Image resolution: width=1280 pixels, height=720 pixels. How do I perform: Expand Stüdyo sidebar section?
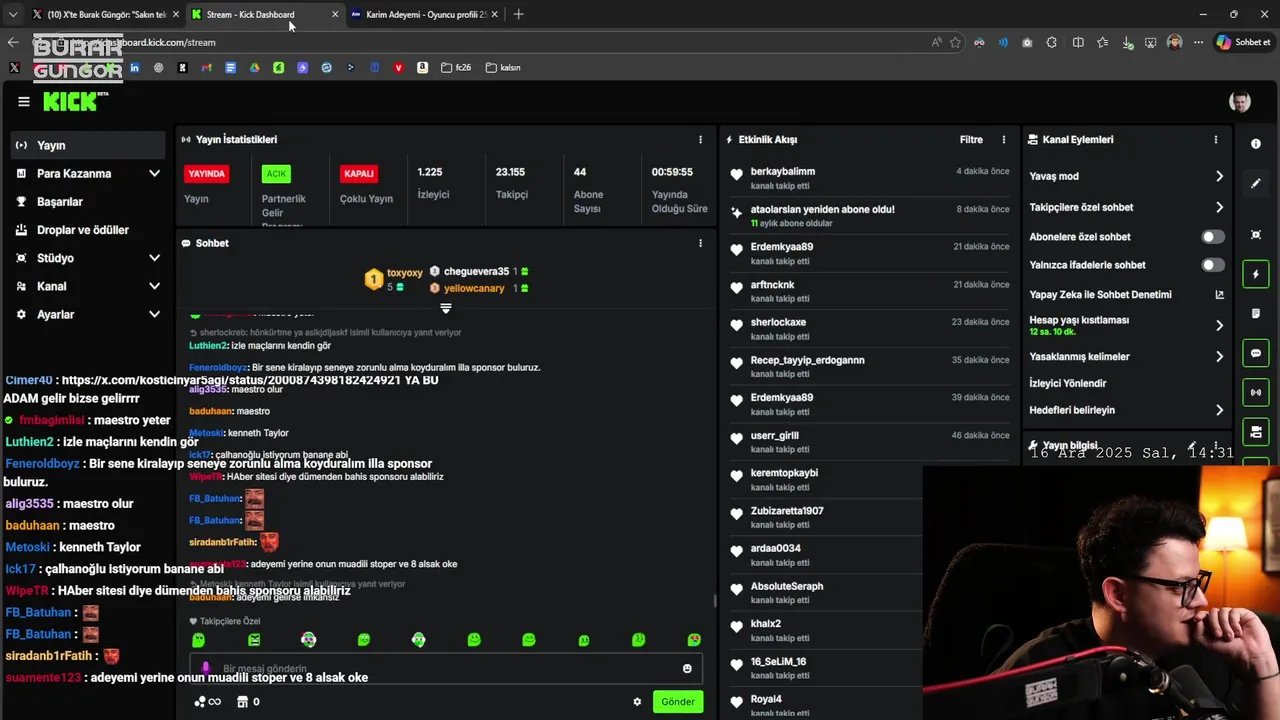click(x=154, y=258)
